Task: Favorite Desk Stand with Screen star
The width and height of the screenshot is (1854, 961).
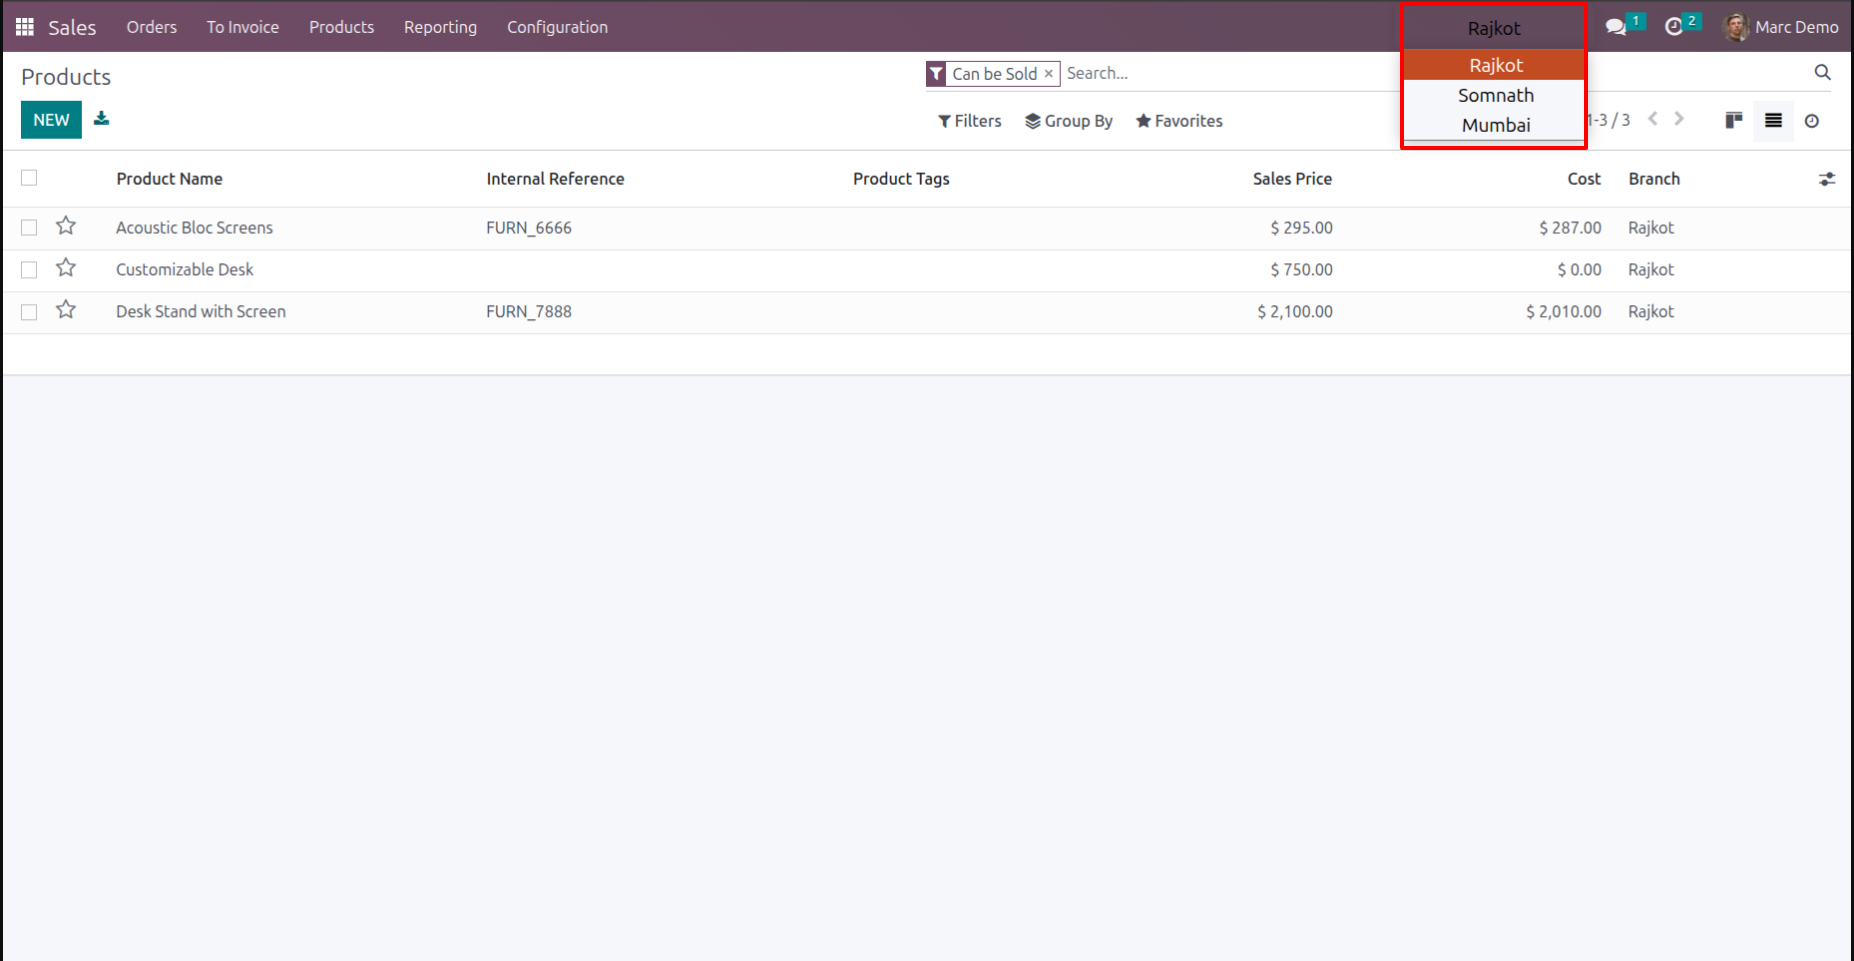Action: 66,310
